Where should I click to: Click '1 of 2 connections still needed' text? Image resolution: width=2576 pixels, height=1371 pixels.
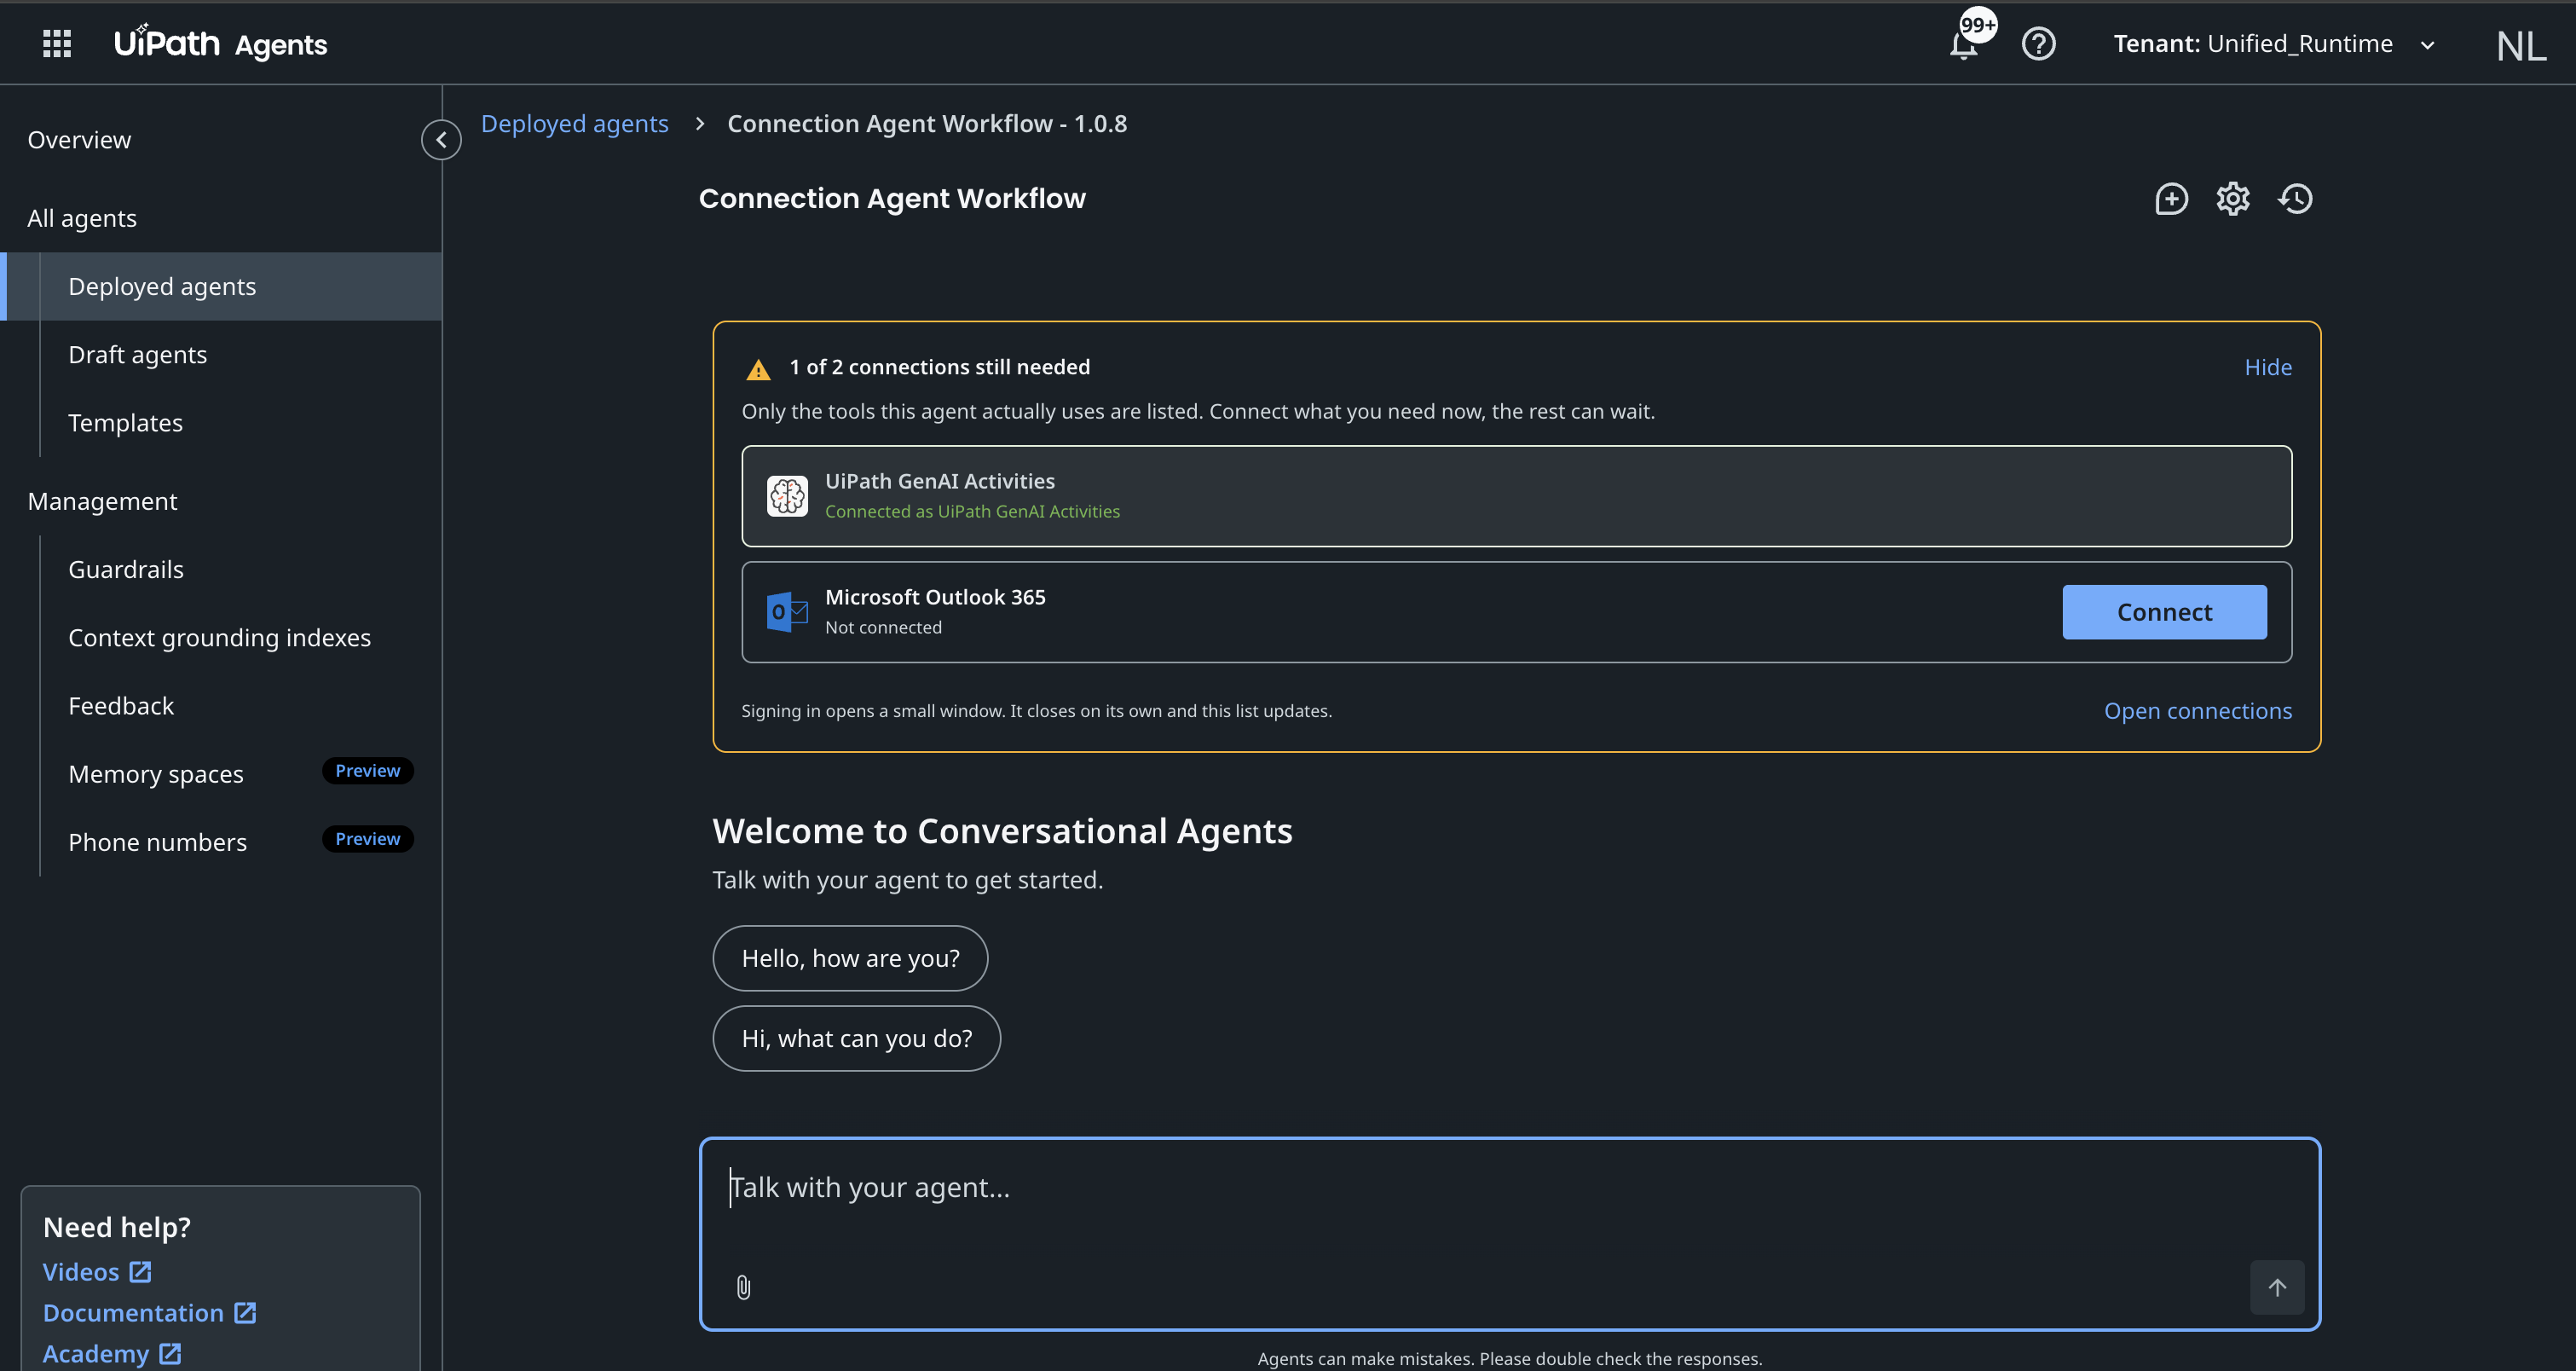939,367
